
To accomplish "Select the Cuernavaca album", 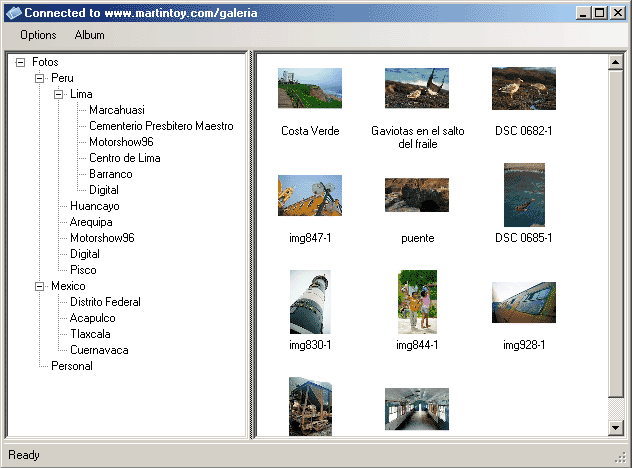I will point(100,350).
